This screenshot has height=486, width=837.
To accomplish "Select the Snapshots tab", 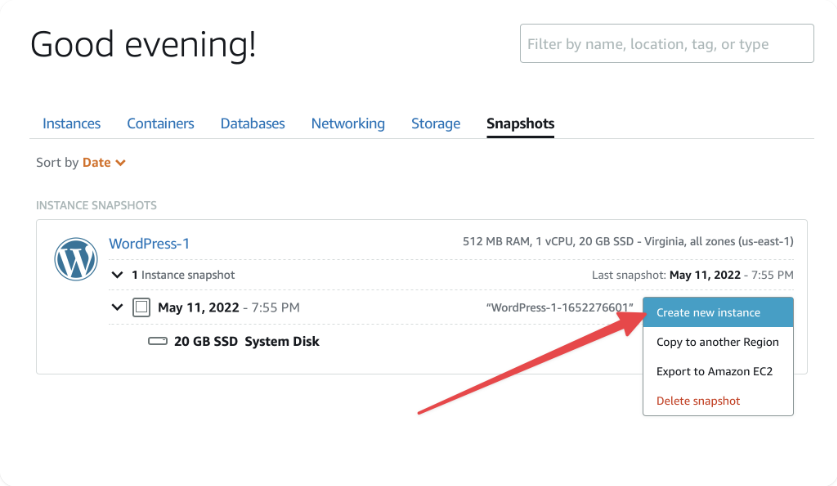I will tap(520, 123).
